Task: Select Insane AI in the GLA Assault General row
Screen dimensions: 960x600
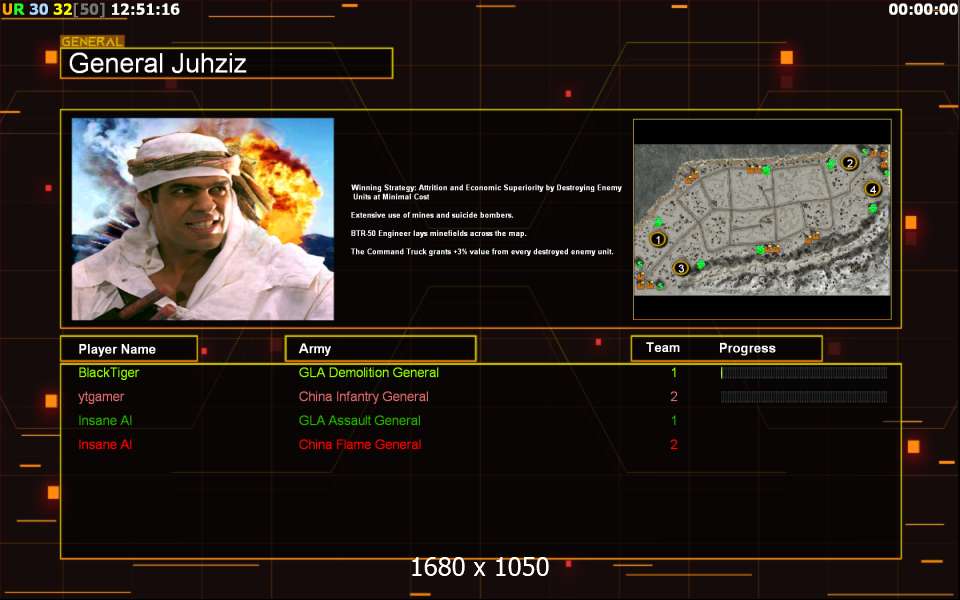Action: [x=105, y=421]
